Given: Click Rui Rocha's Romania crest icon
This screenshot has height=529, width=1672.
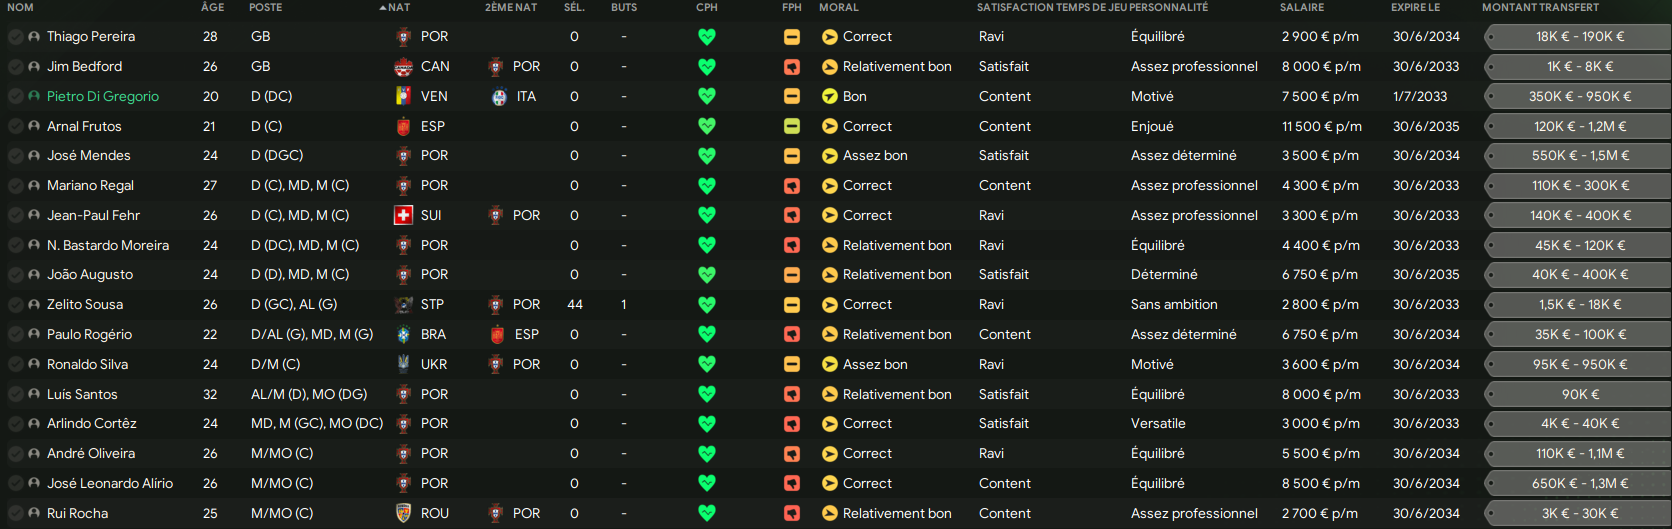Looking at the screenshot, I should pyautogui.click(x=403, y=513).
